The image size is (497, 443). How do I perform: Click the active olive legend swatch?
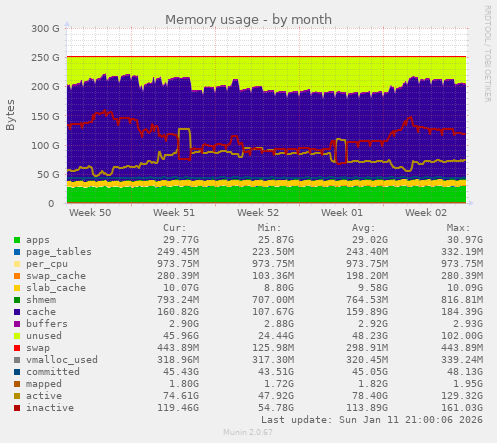17,396
